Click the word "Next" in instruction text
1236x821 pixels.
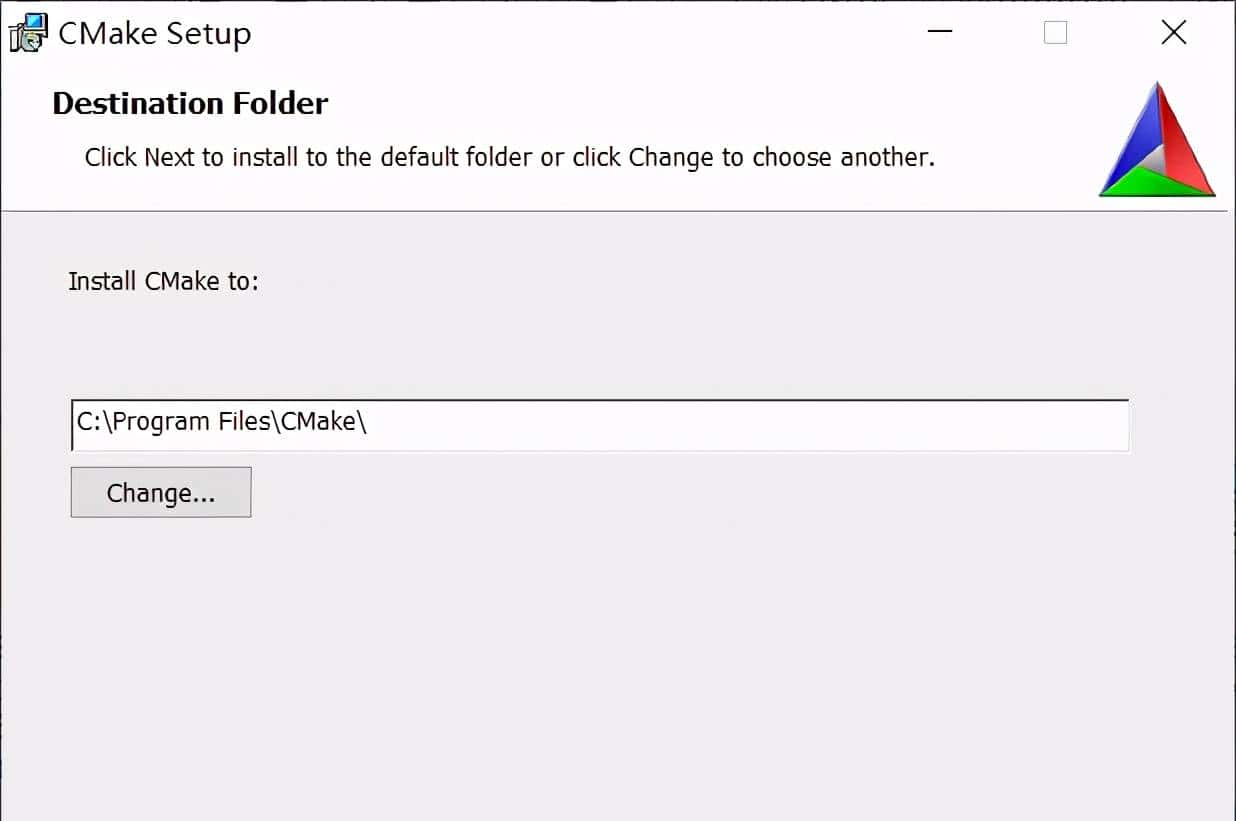point(170,157)
